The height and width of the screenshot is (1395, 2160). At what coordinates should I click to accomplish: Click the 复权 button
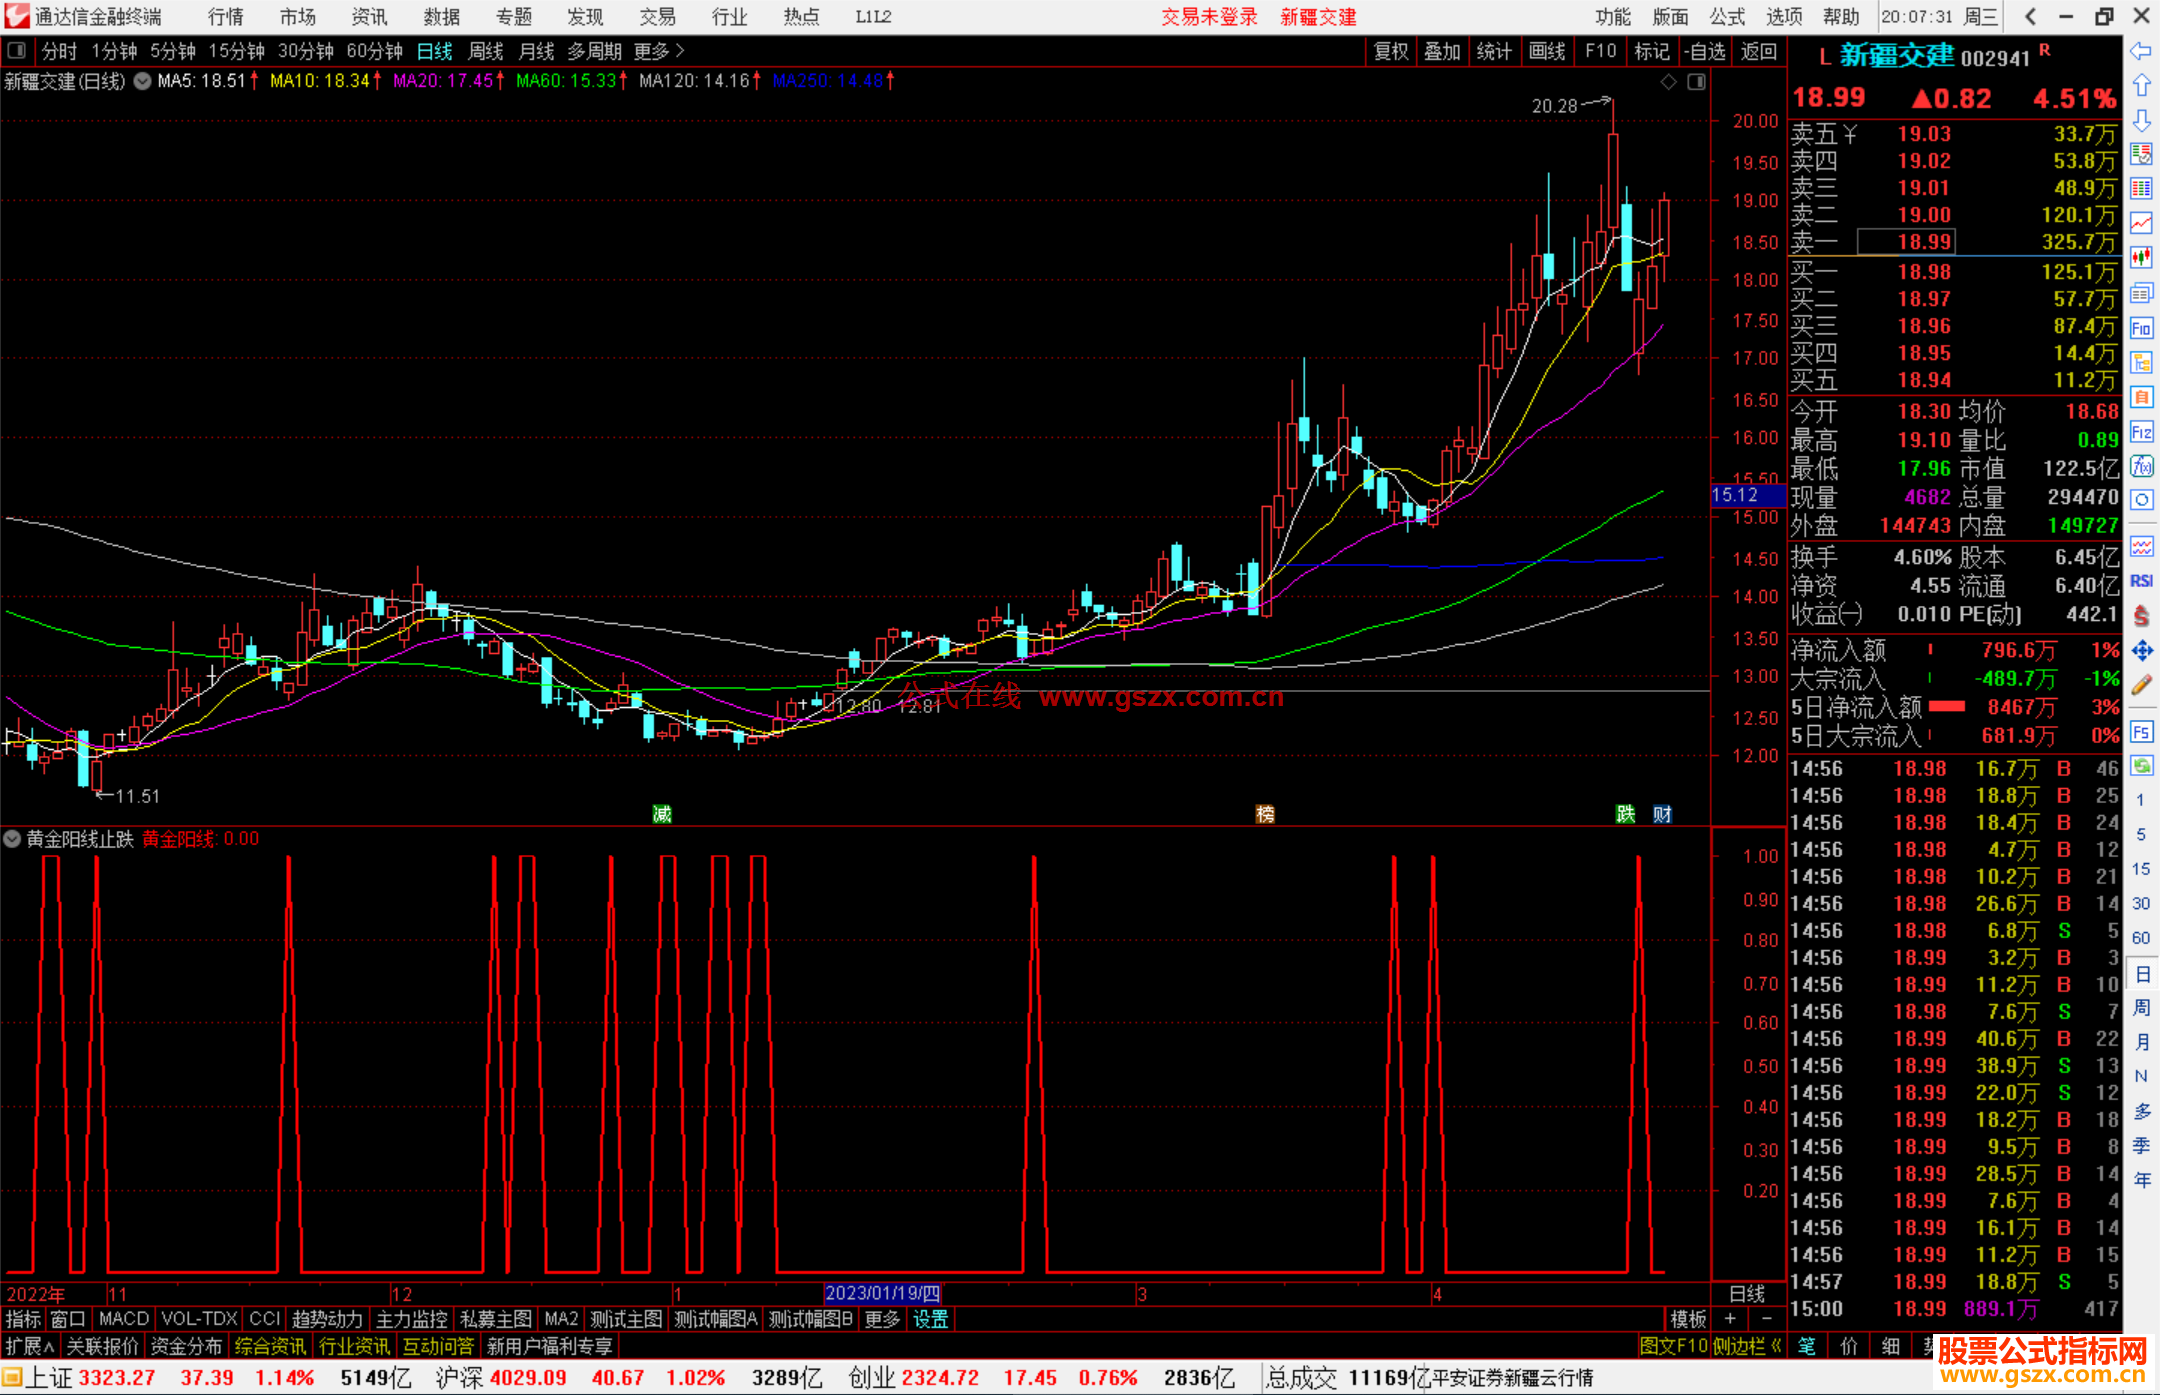point(1391,51)
